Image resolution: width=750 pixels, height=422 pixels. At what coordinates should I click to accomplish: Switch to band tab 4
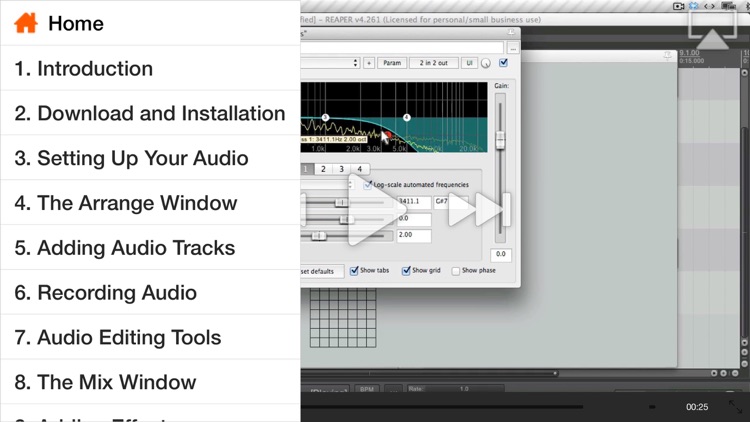click(360, 169)
